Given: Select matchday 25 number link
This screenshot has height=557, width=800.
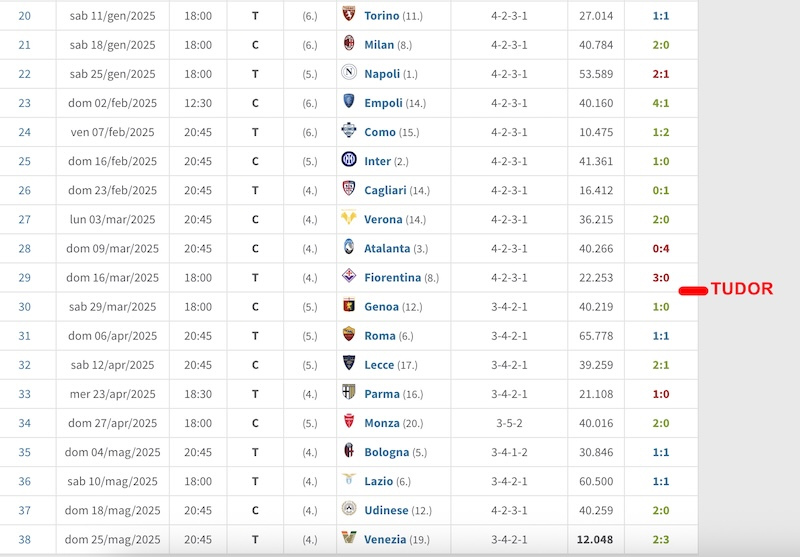Looking at the screenshot, I should tap(24, 161).
